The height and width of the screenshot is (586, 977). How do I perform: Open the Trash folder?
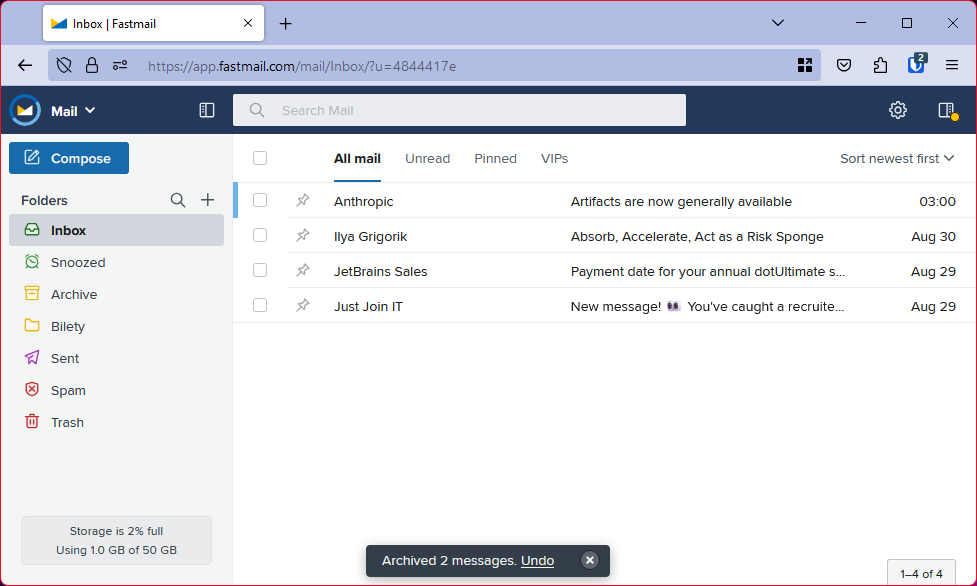point(117,422)
